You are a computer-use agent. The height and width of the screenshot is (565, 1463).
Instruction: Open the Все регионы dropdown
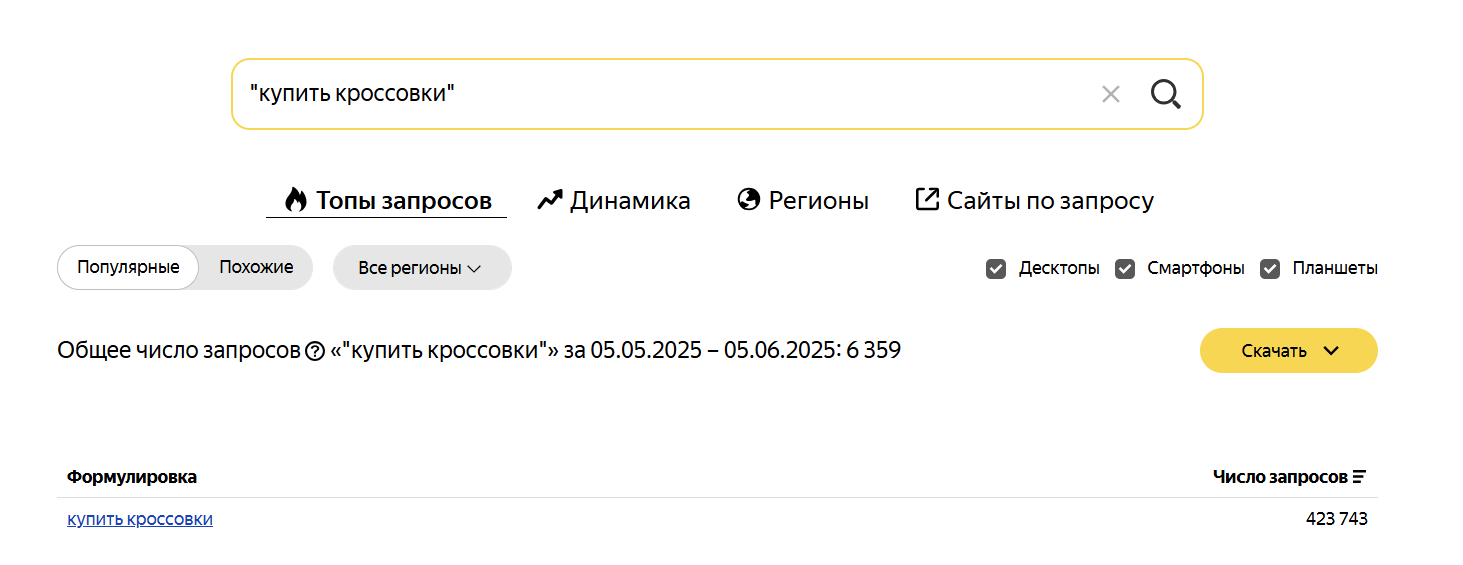click(422, 268)
